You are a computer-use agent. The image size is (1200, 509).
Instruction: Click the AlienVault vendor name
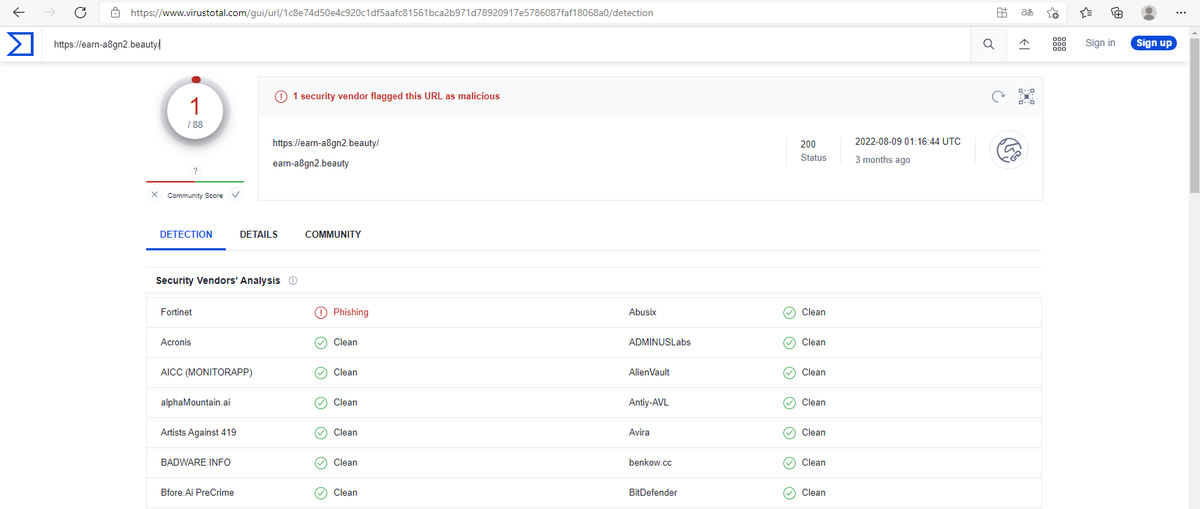pos(649,372)
